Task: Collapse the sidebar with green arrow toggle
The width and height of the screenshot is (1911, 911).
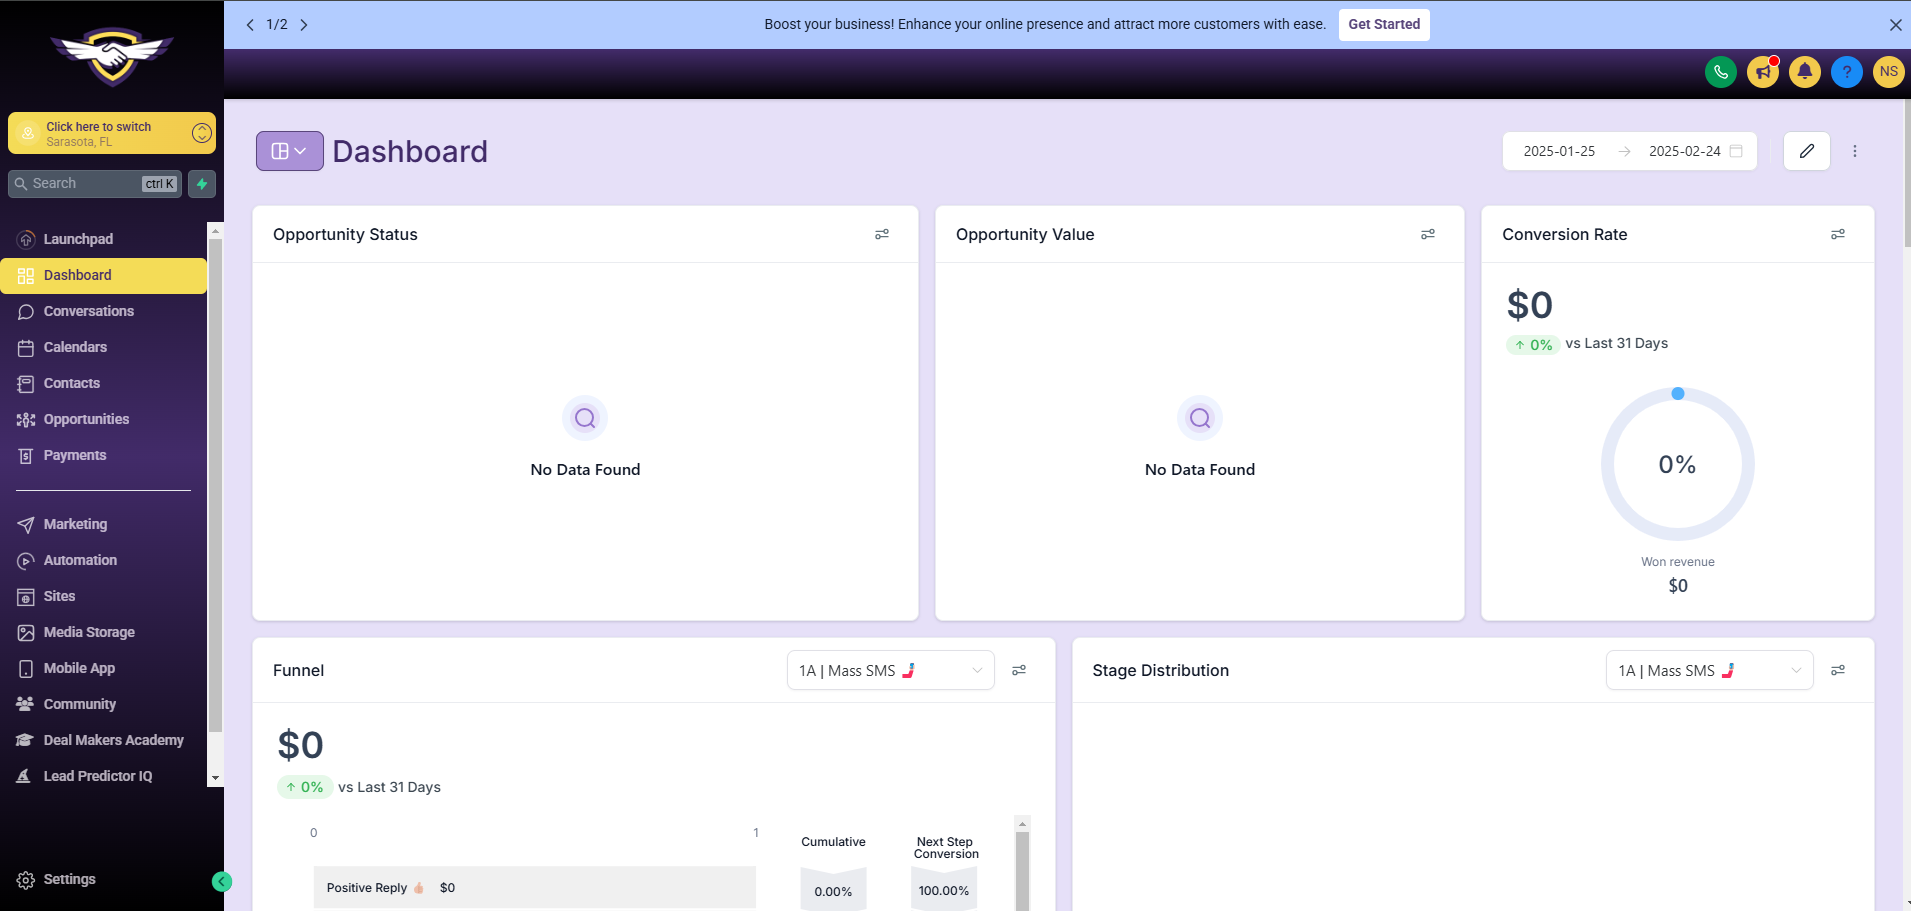Action: pyautogui.click(x=222, y=881)
